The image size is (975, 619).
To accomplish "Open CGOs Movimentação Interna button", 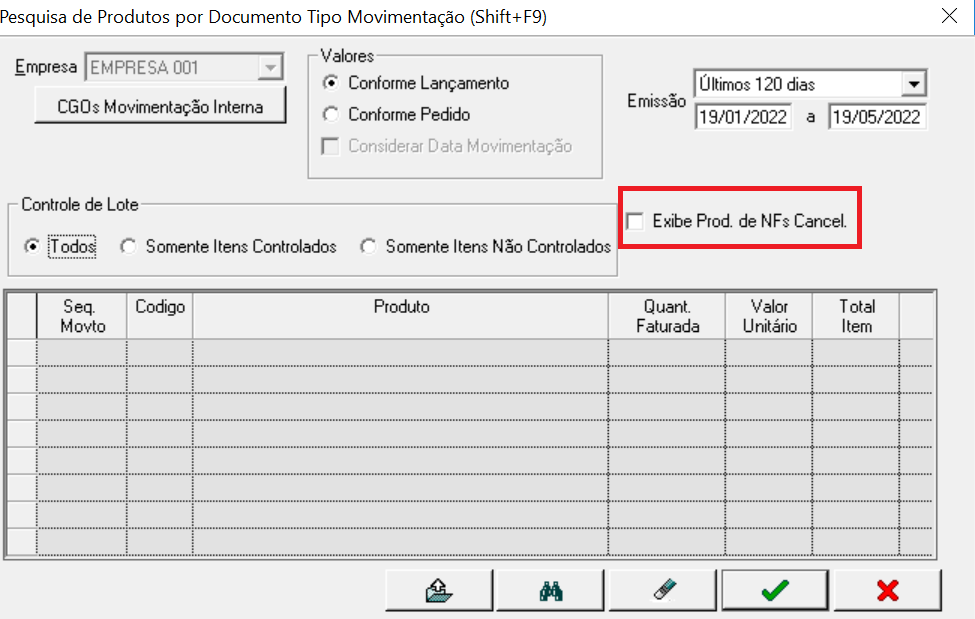I will tap(160, 106).
